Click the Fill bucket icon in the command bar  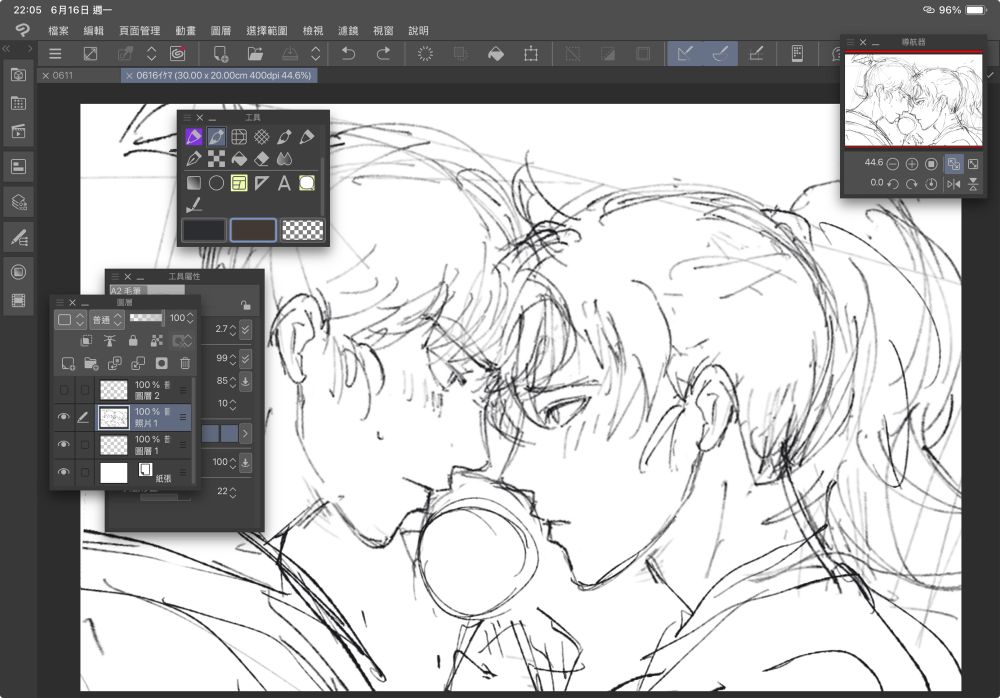point(496,54)
